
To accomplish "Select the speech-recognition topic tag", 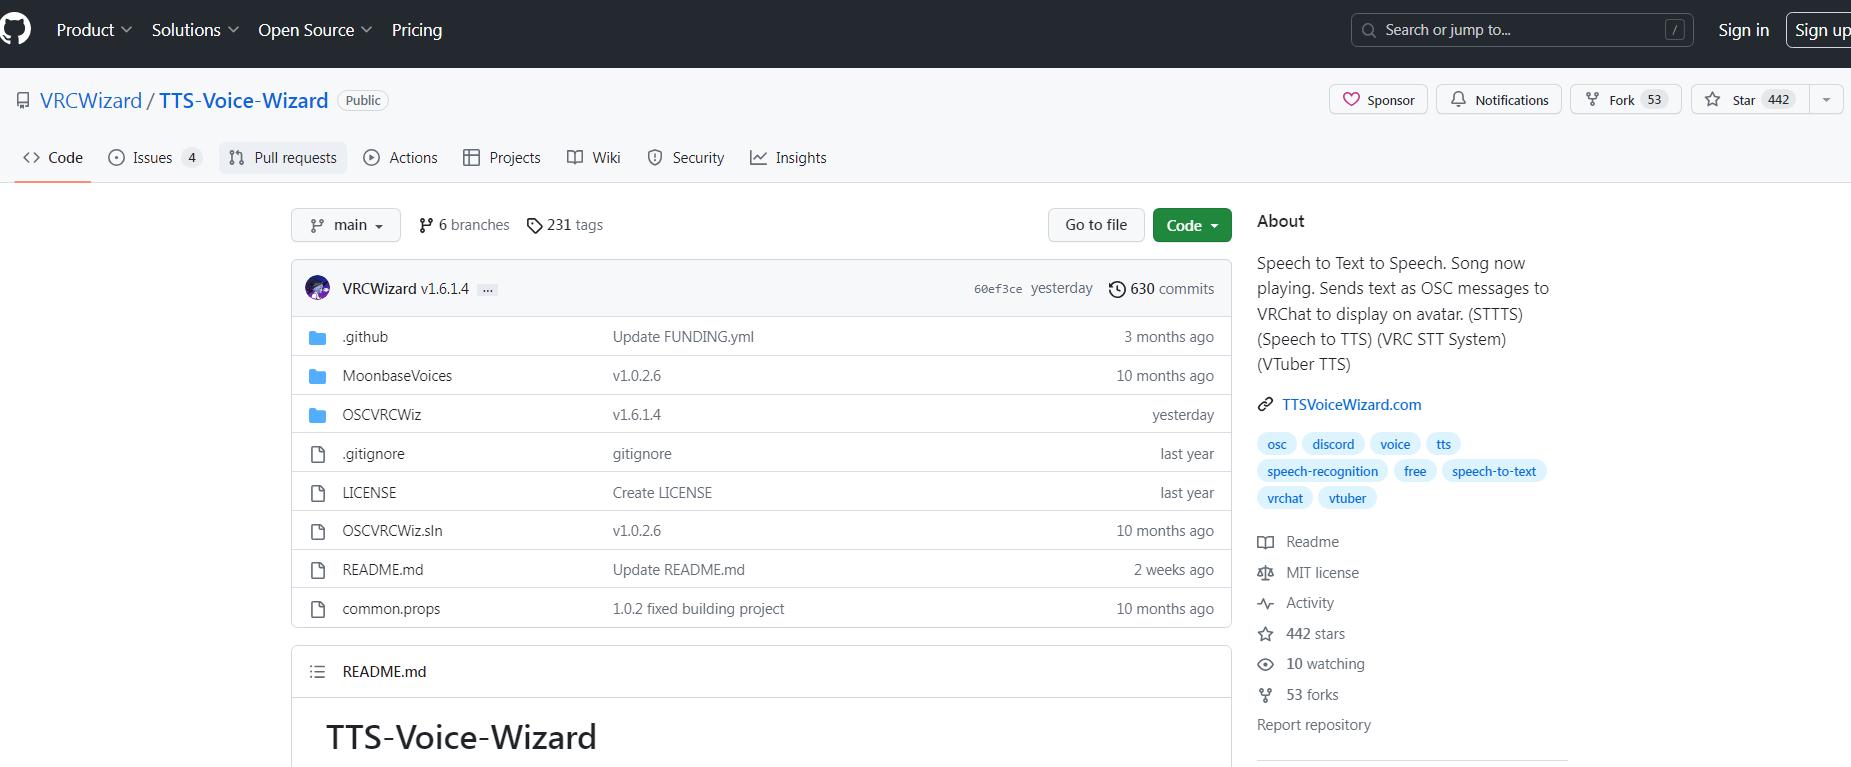I will [1322, 471].
